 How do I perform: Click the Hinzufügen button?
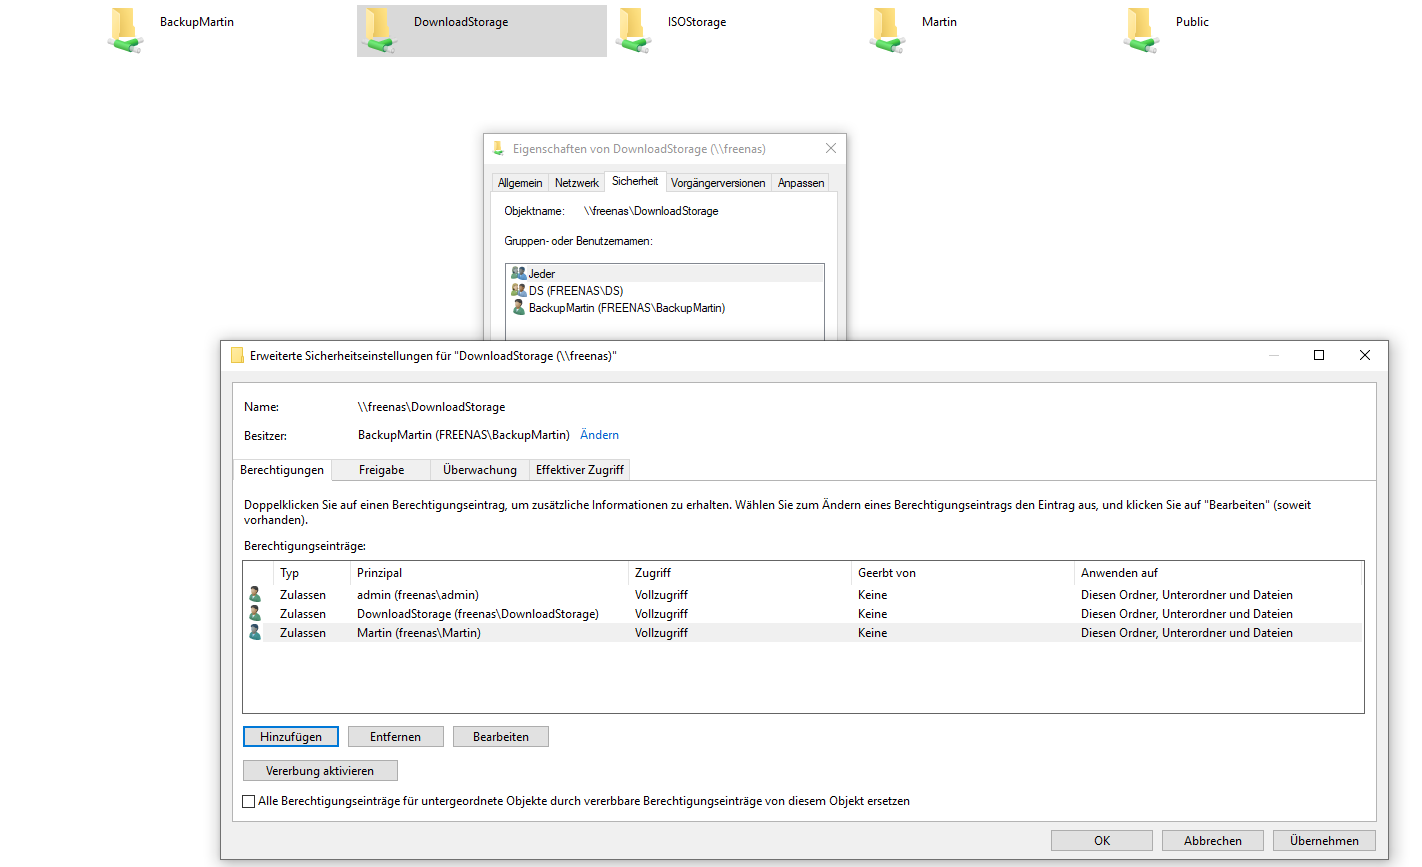click(291, 737)
